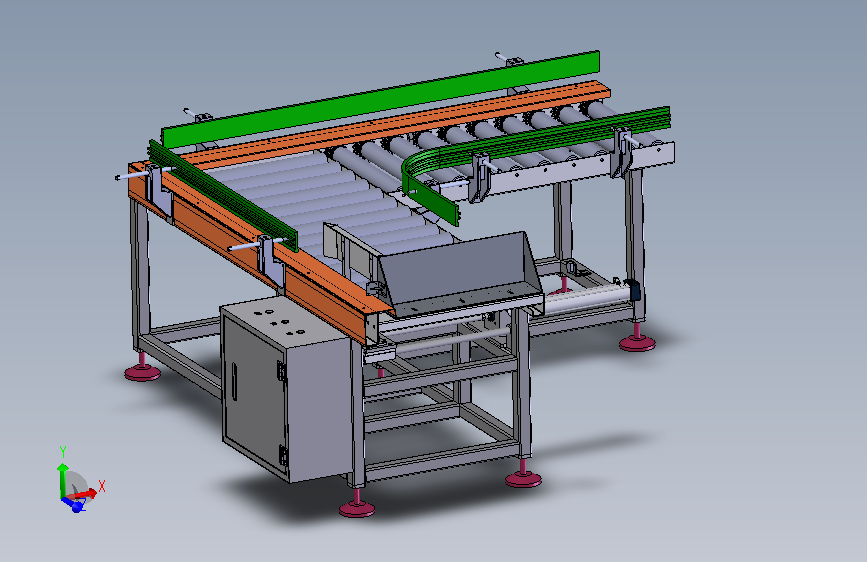Select the door handle on the control cabinet
867x562 pixels.
(234, 382)
